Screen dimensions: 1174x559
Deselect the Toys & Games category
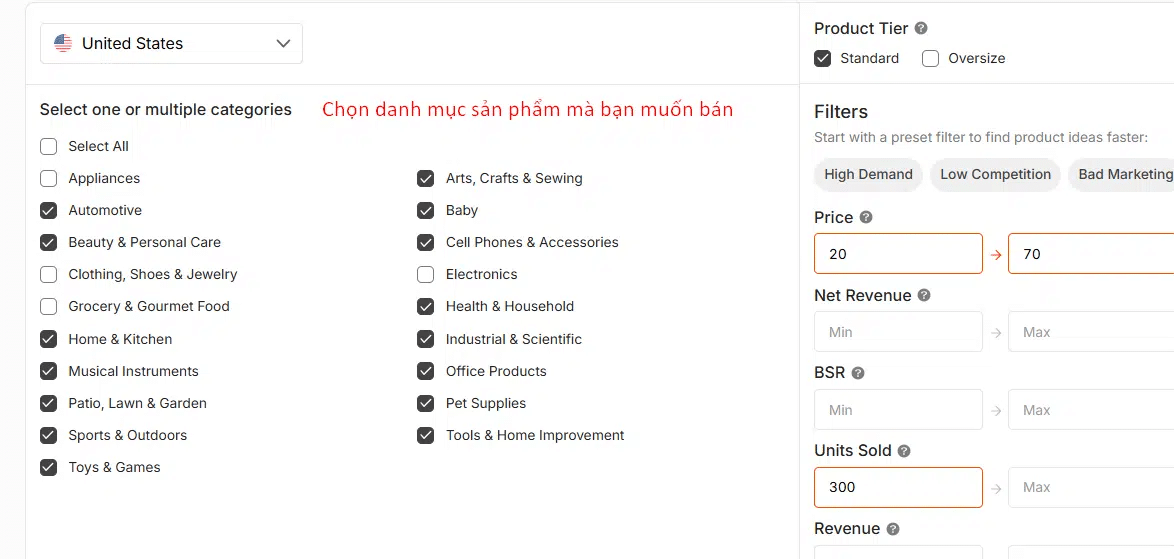pos(48,467)
